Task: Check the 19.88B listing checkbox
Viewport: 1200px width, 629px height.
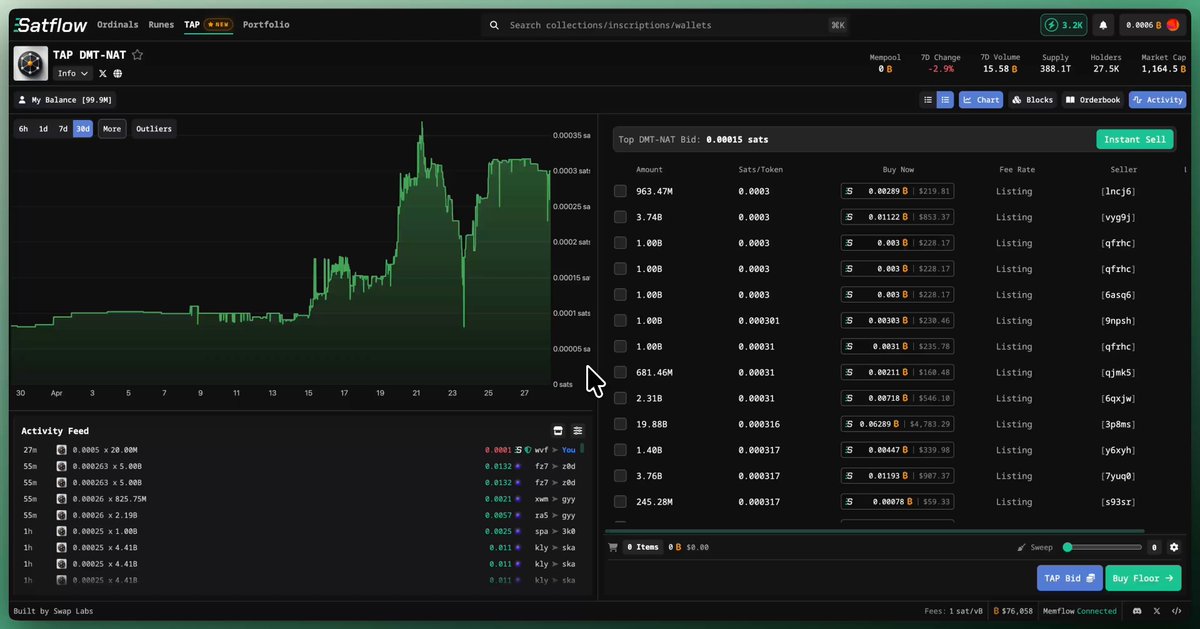Action: [x=620, y=424]
